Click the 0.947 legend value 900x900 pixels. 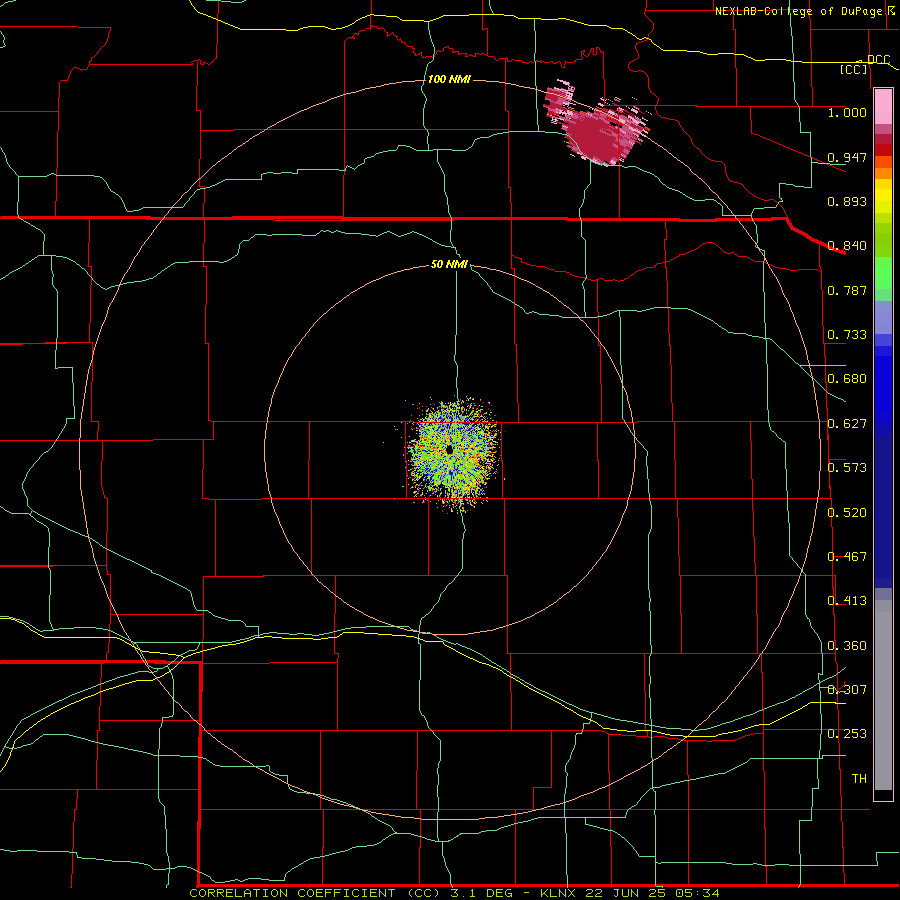(847, 157)
